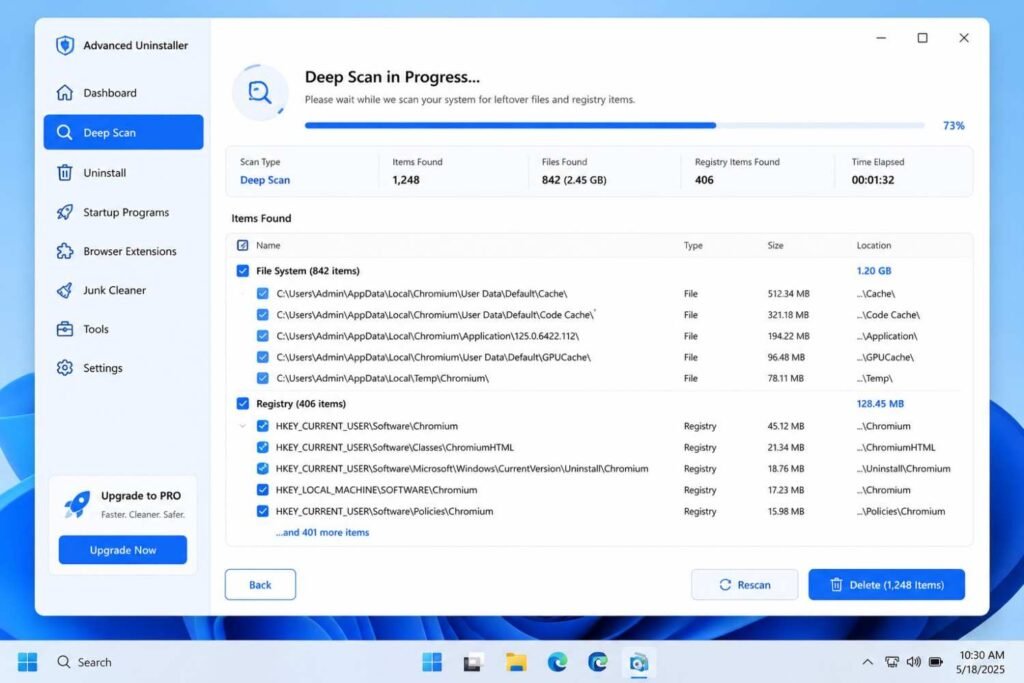Image resolution: width=1024 pixels, height=683 pixels.
Task: Click the 1.20 GB file system total
Action: tap(874, 271)
